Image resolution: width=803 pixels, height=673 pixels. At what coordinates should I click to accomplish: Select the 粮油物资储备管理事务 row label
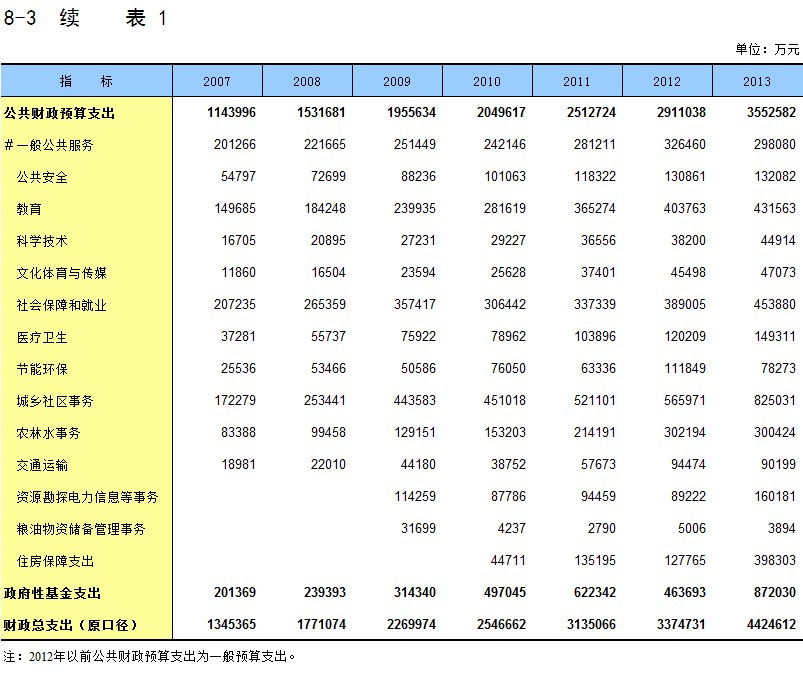pos(81,529)
